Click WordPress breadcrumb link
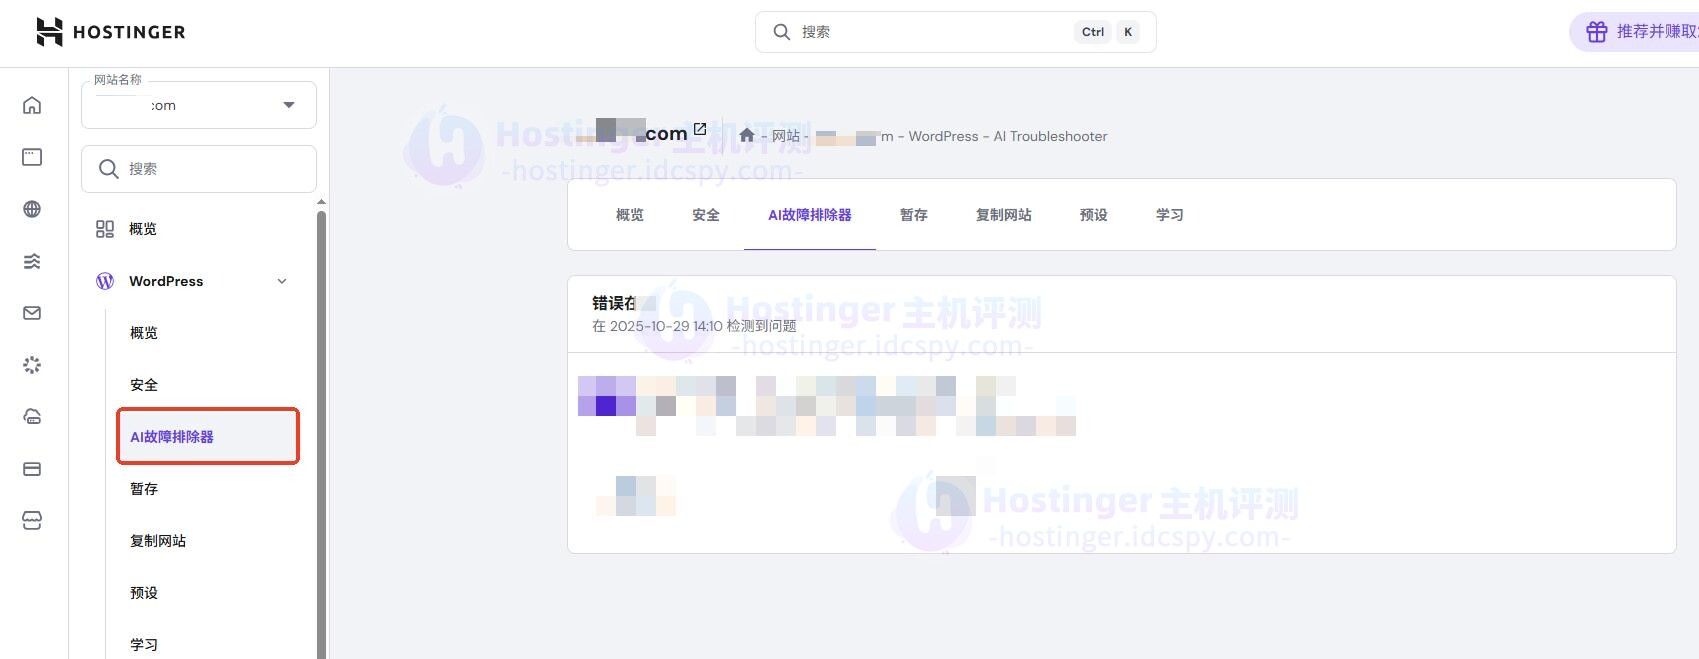Image resolution: width=1699 pixels, height=659 pixels. point(943,136)
